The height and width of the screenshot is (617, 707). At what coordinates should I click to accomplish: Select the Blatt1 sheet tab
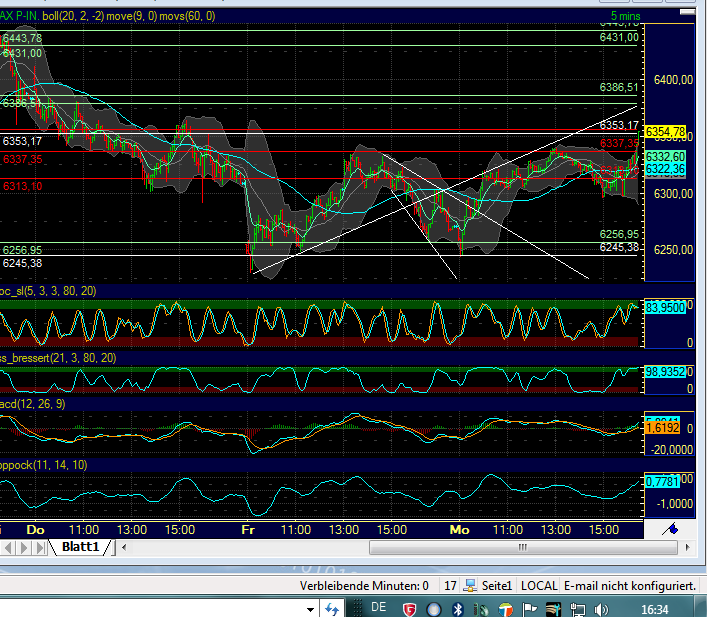pos(80,547)
